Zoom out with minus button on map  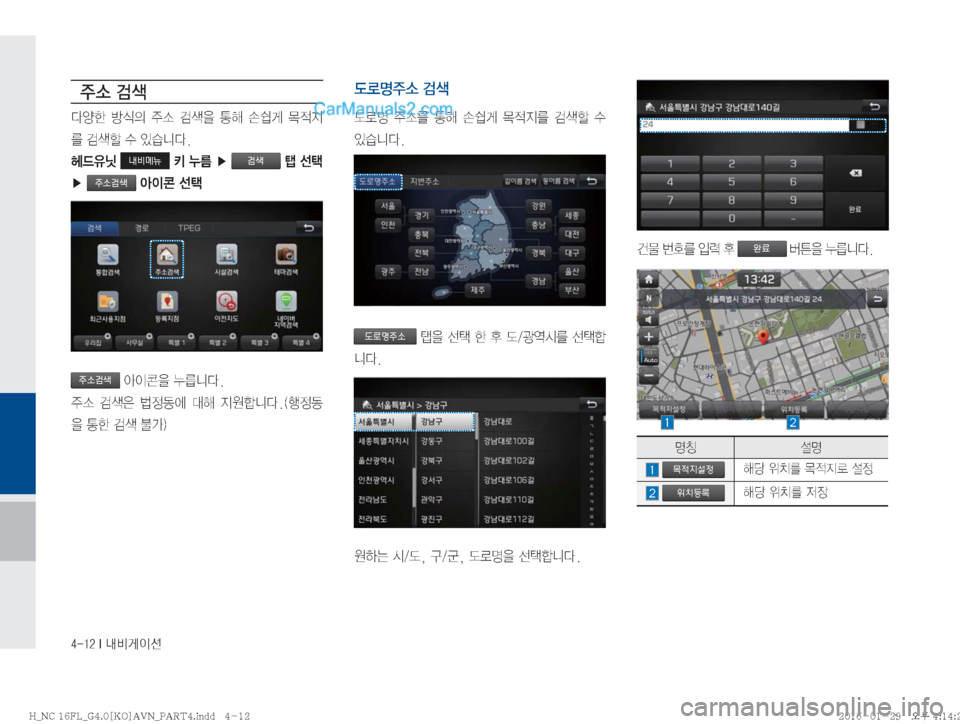[x=649, y=375]
